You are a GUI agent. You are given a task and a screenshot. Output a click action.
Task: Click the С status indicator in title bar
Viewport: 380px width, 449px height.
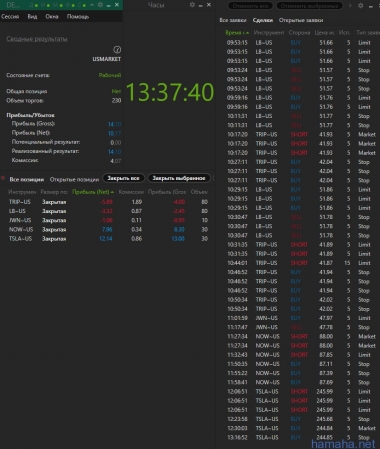pyautogui.click(x=82, y=5)
